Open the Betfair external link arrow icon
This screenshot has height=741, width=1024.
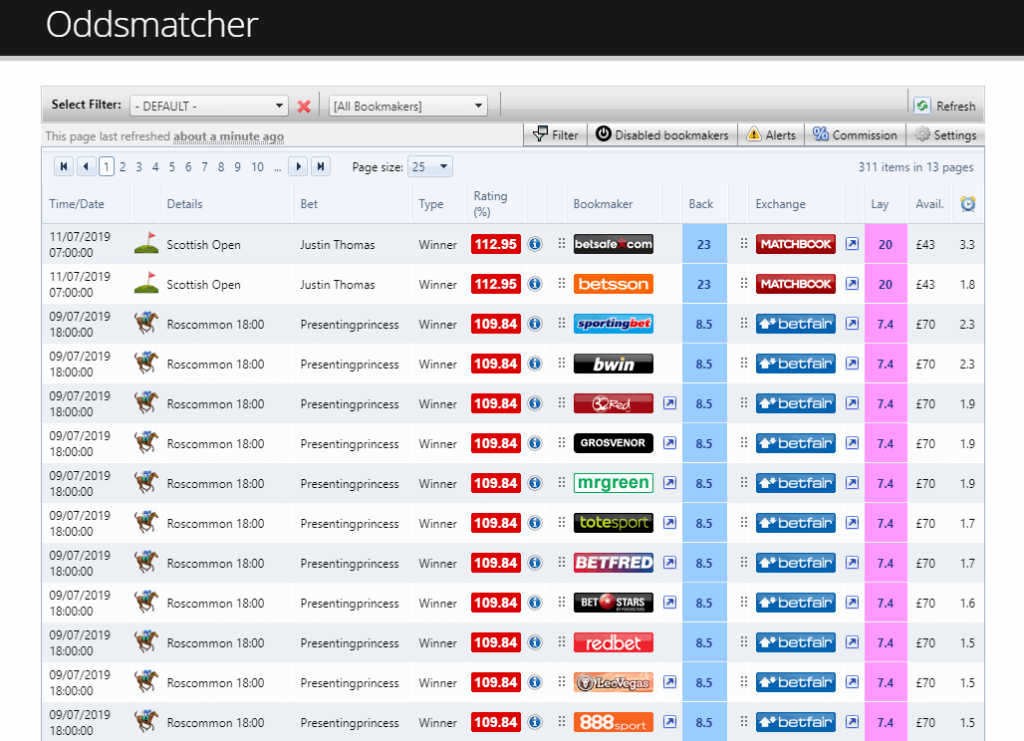pos(852,323)
